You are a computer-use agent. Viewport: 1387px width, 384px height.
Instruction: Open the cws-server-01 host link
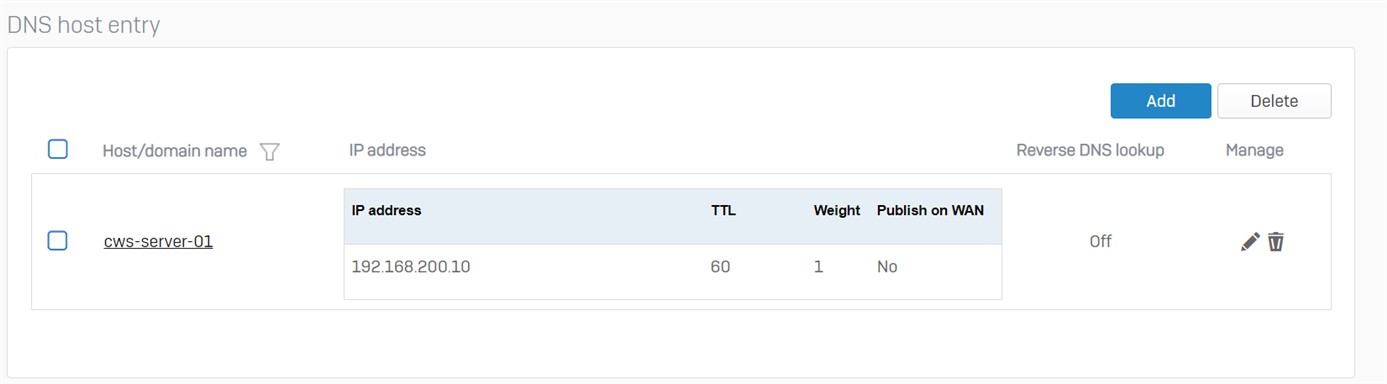pos(158,241)
